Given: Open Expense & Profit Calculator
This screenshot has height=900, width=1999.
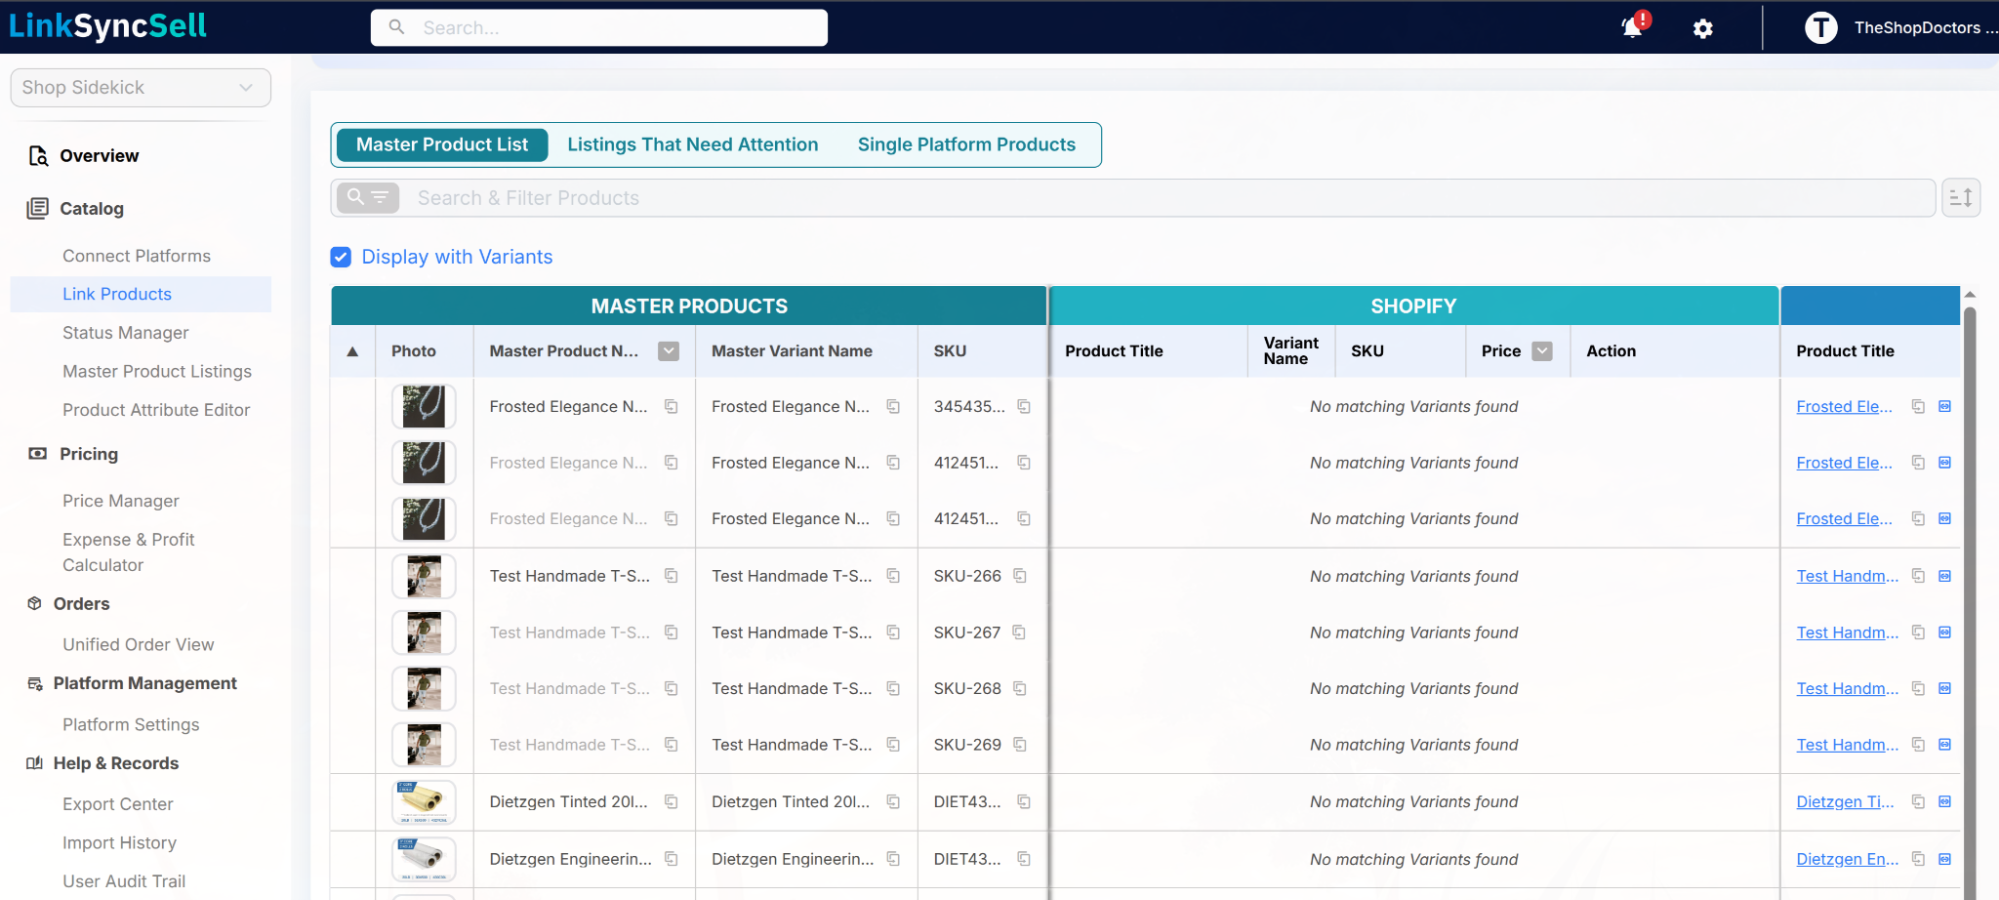Looking at the screenshot, I should point(128,552).
